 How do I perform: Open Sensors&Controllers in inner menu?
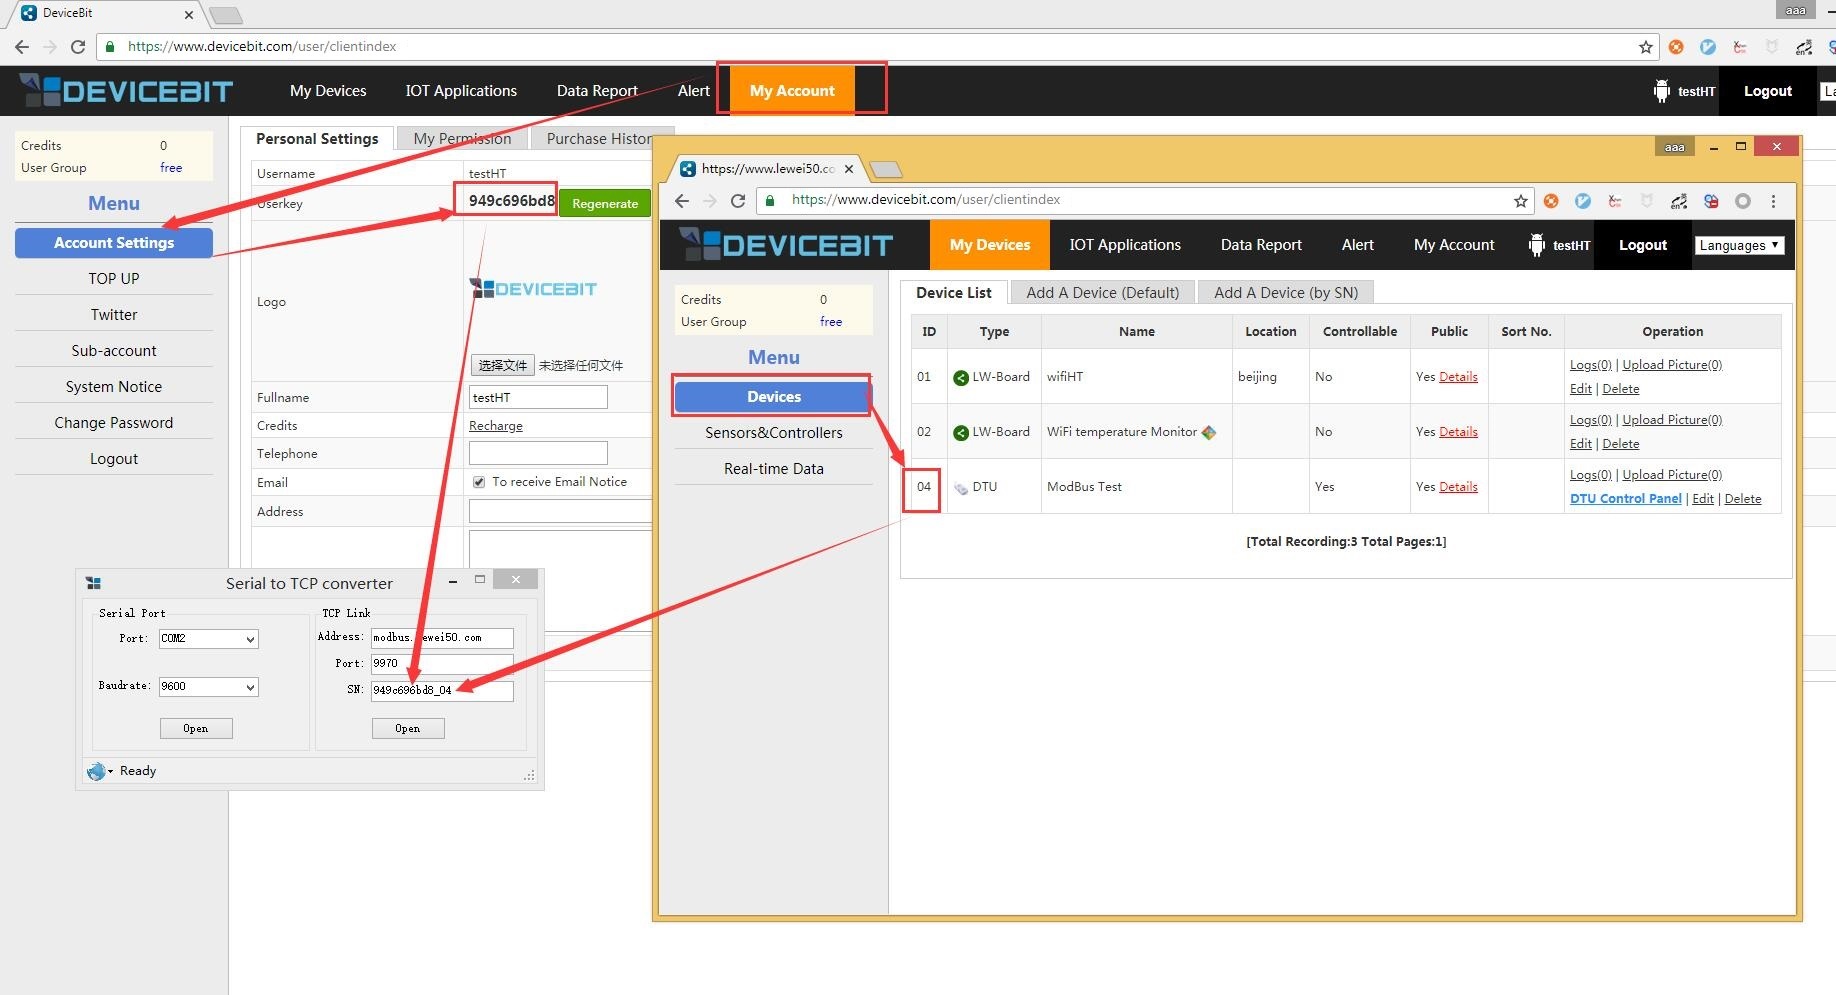click(774, 433)
